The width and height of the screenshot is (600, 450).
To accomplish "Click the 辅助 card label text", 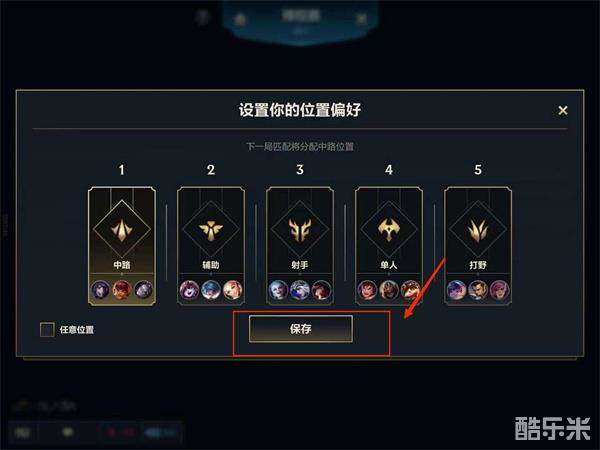I will 211,264.
